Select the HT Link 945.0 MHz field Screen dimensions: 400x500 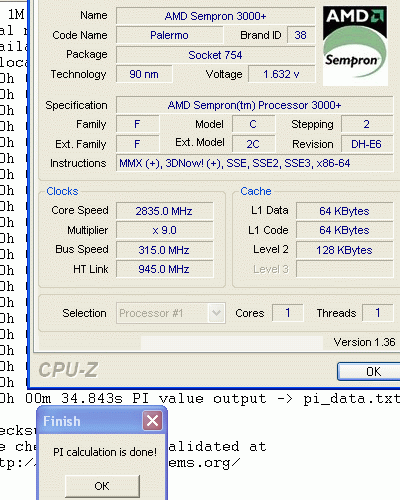(165, 269)
